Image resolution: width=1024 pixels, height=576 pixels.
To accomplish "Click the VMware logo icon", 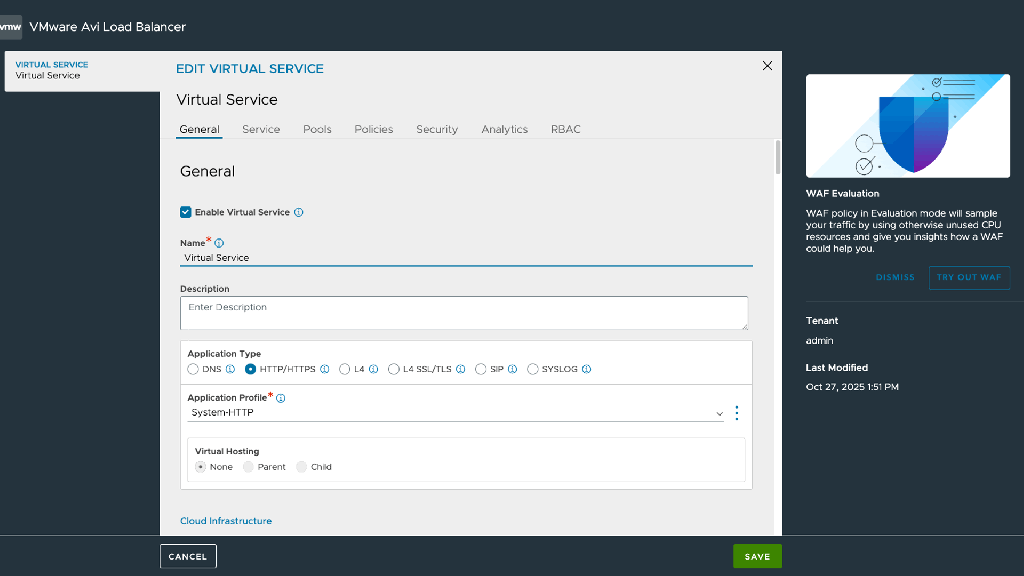I will pyautogui.click(x=11, y=27).
